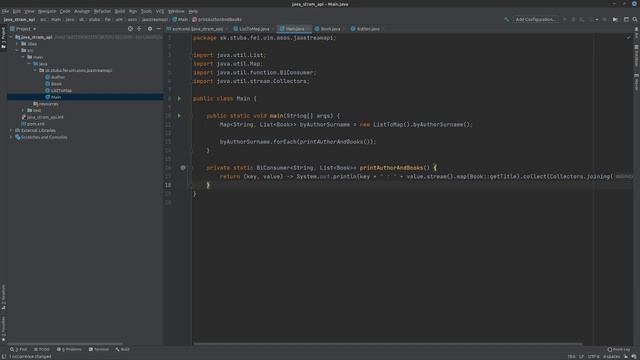Click the Search Everywhere magnifier icon
This screenshot has height=360, width=640.
pos(635,19)
